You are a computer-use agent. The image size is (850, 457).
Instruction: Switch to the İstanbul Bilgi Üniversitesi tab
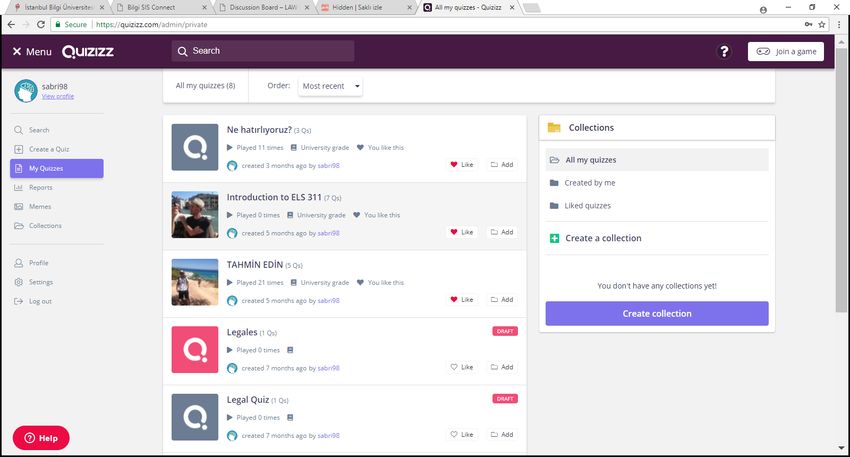tap(58, 8)
